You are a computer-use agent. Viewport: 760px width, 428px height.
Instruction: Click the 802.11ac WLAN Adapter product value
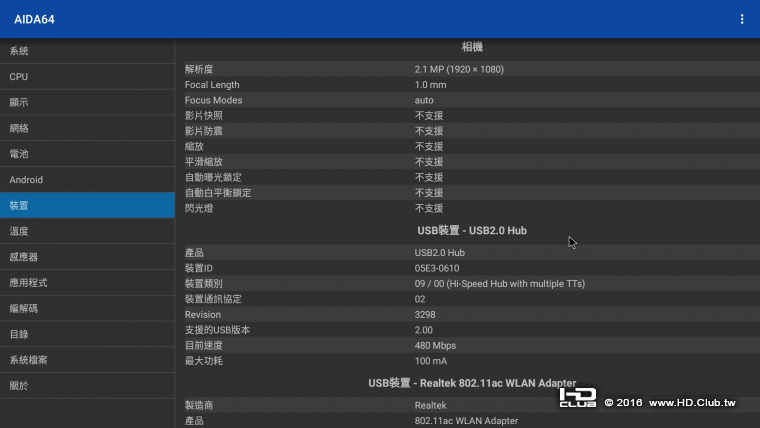click(466, 421)
